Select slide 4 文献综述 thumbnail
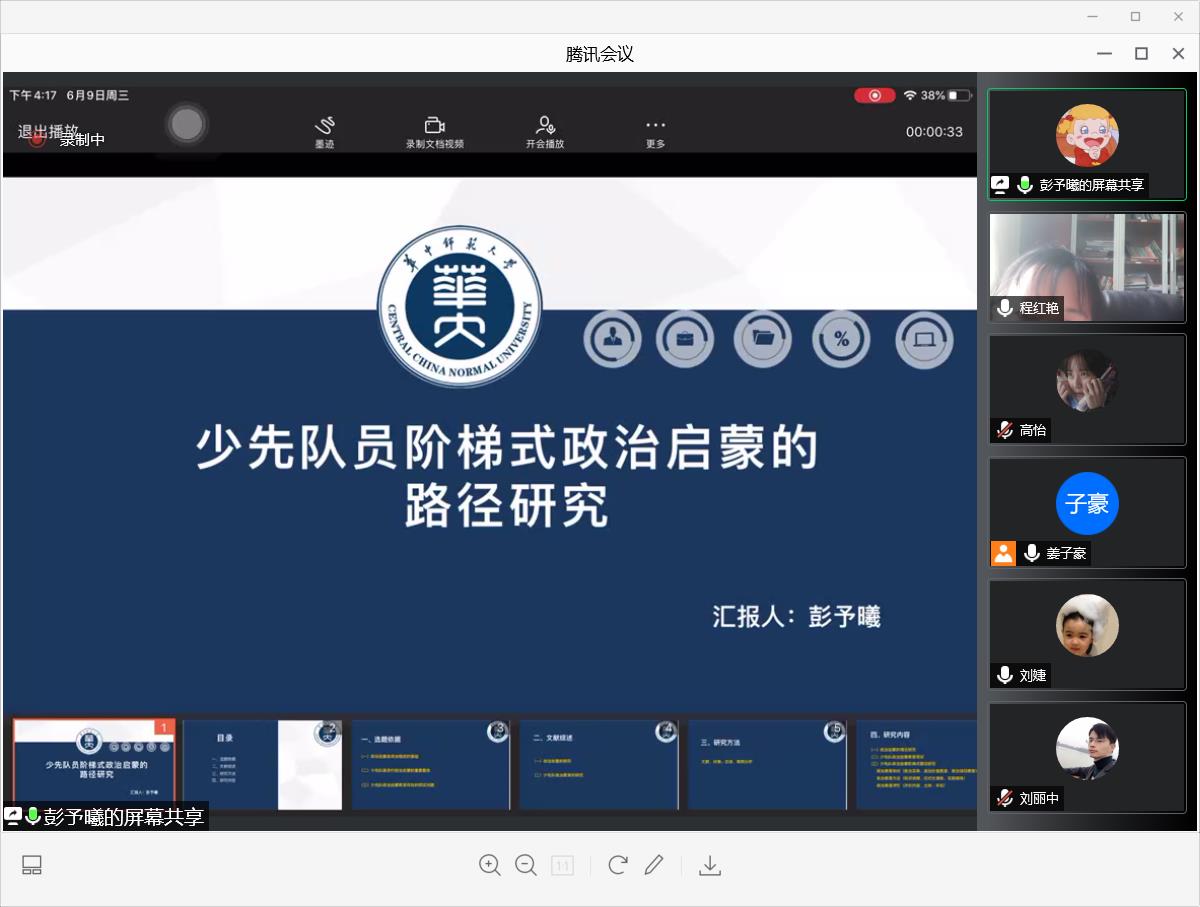This screenshot has height=907, width=1200. pos(598,764)
